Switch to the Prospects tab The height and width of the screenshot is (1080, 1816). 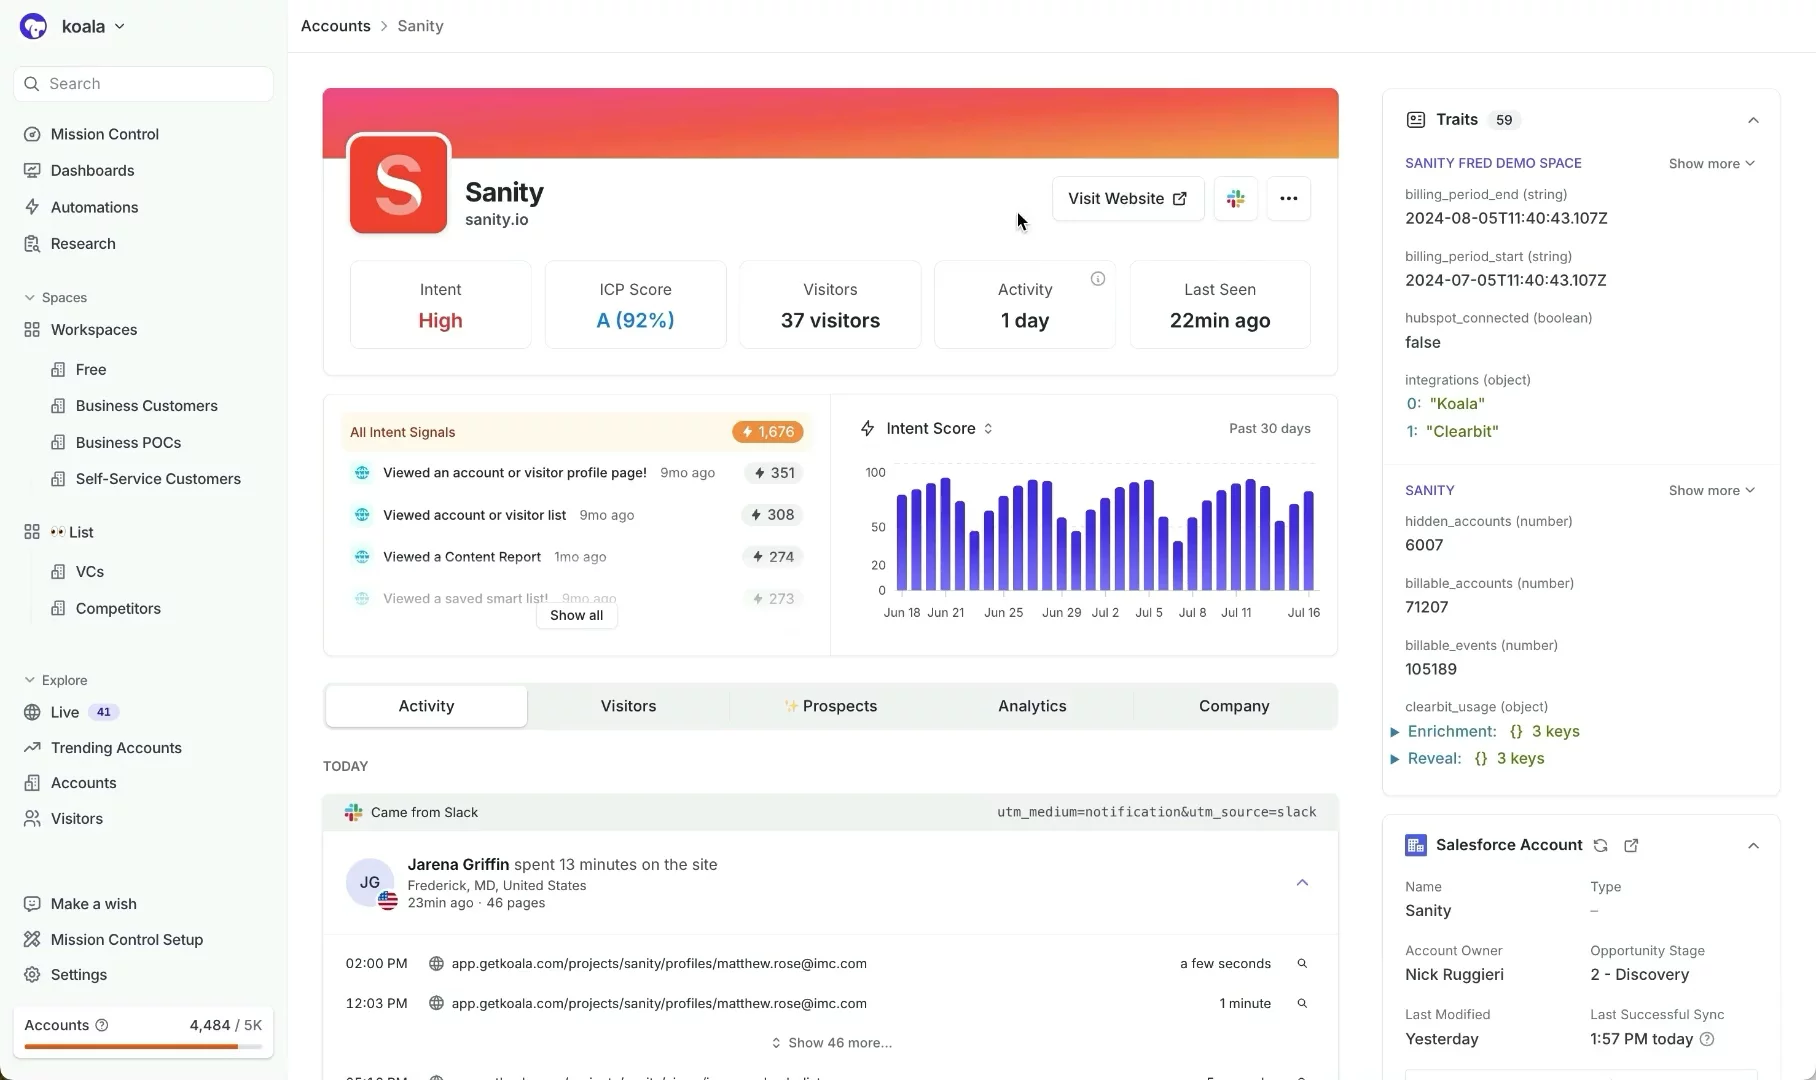pyautogui.click(x=830, y=706)
